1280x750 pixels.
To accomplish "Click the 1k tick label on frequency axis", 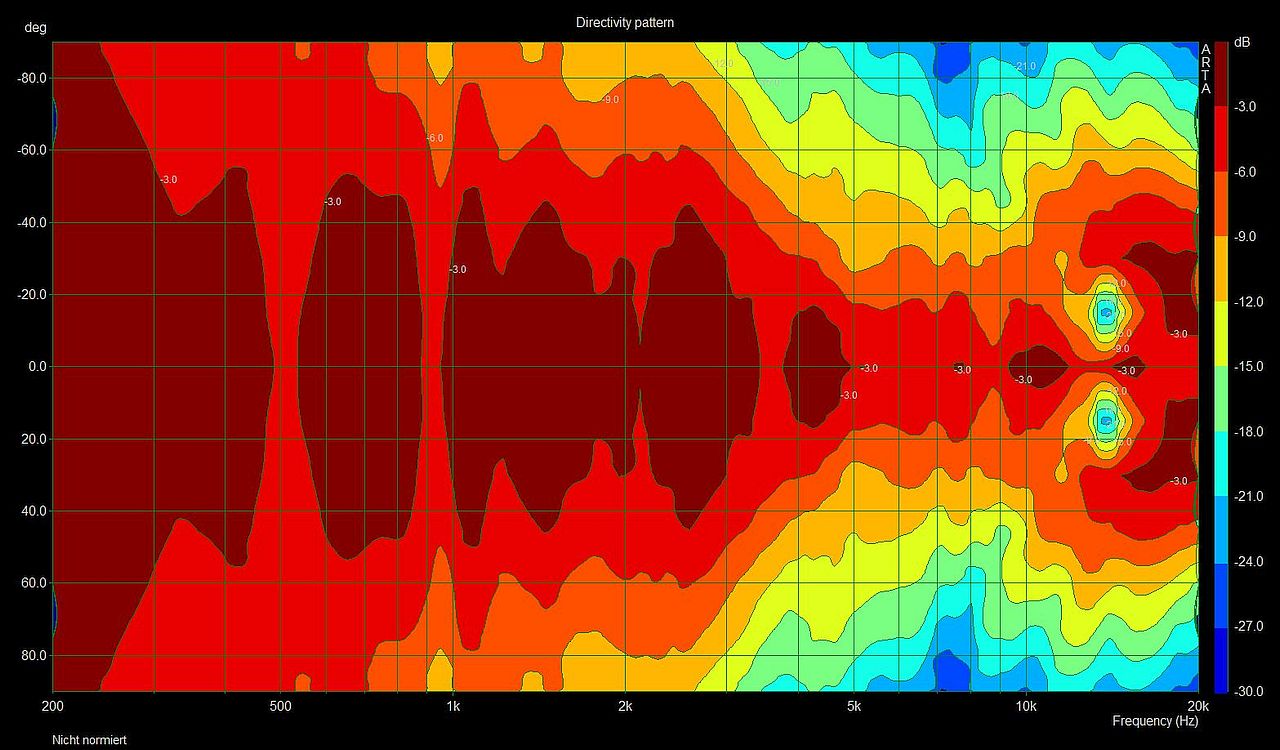I will click(453, 705).
